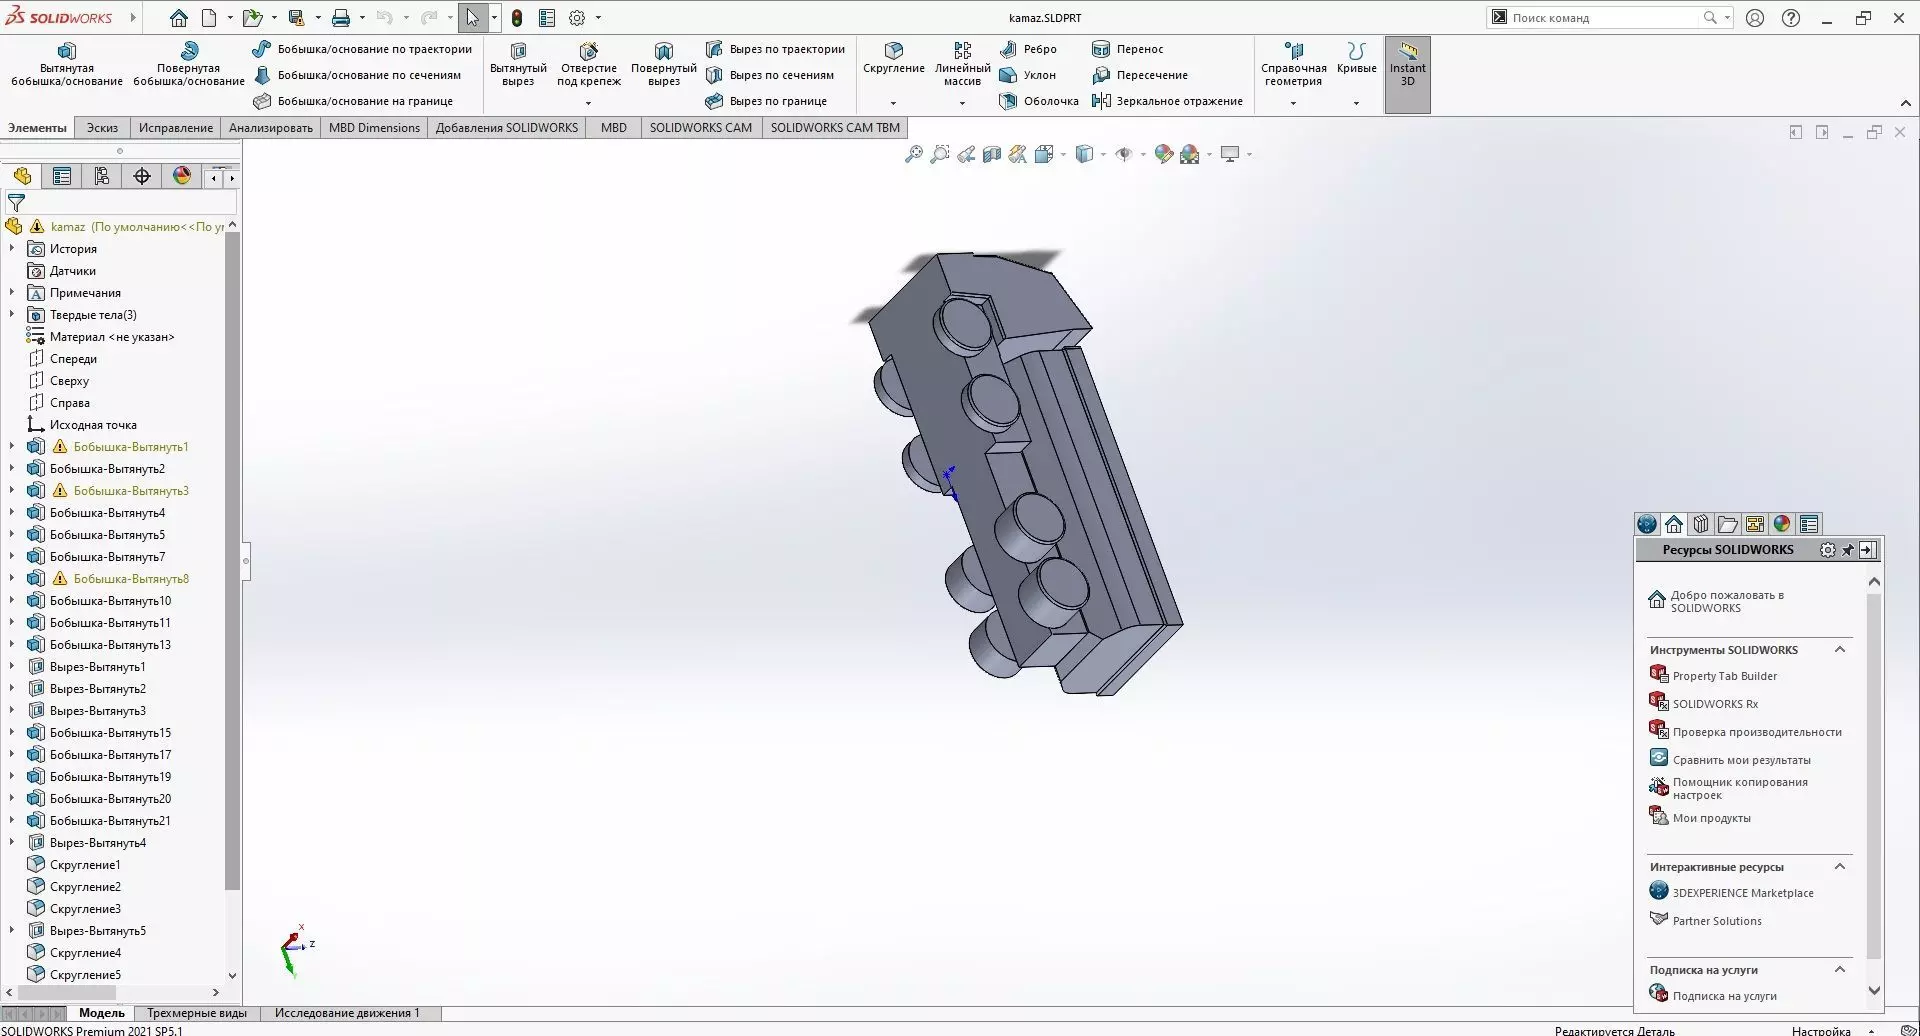Viewport: 1920px width, 1036px height.
Task: Open the PropertyManager tab
Action: [x=62, y=177]
